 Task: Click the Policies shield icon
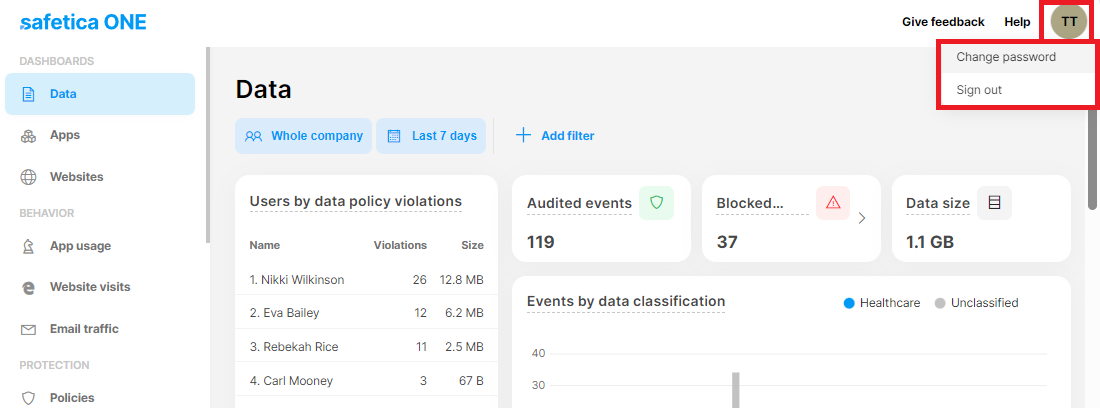coord(29,398)
